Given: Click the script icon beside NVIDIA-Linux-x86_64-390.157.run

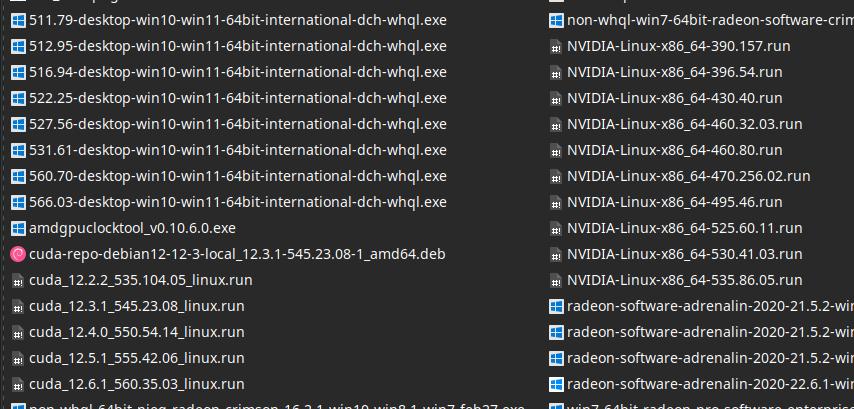Looking at the screenshot, I should pyautogui.click(x=556, y=47).
